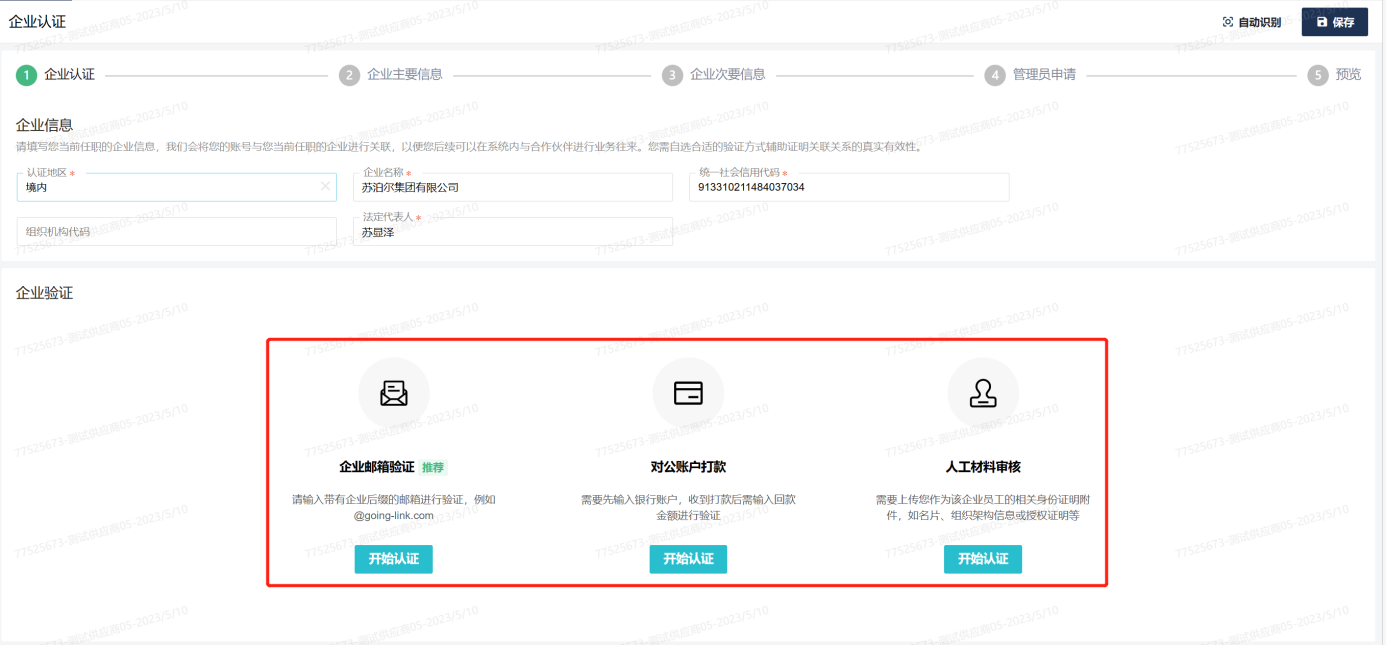Click the corporate account card icon

pyautogui.click(x=688, y=394)
